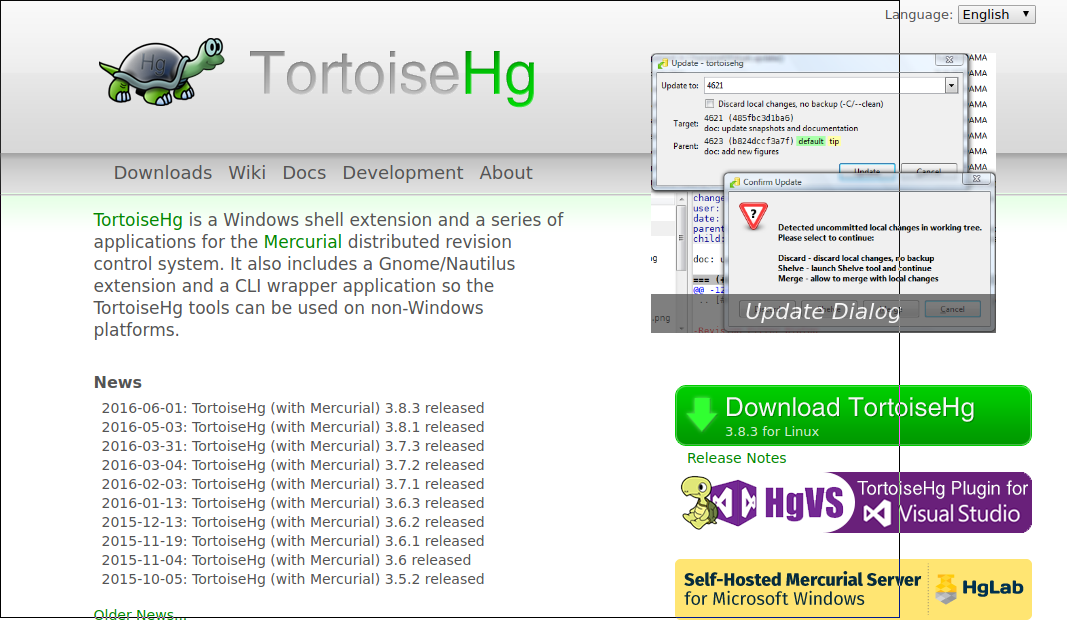Click the Update Dialog screenshot thumbnail
The height and width of the screenshot is (631, 1067).
[x=823, y=193]
